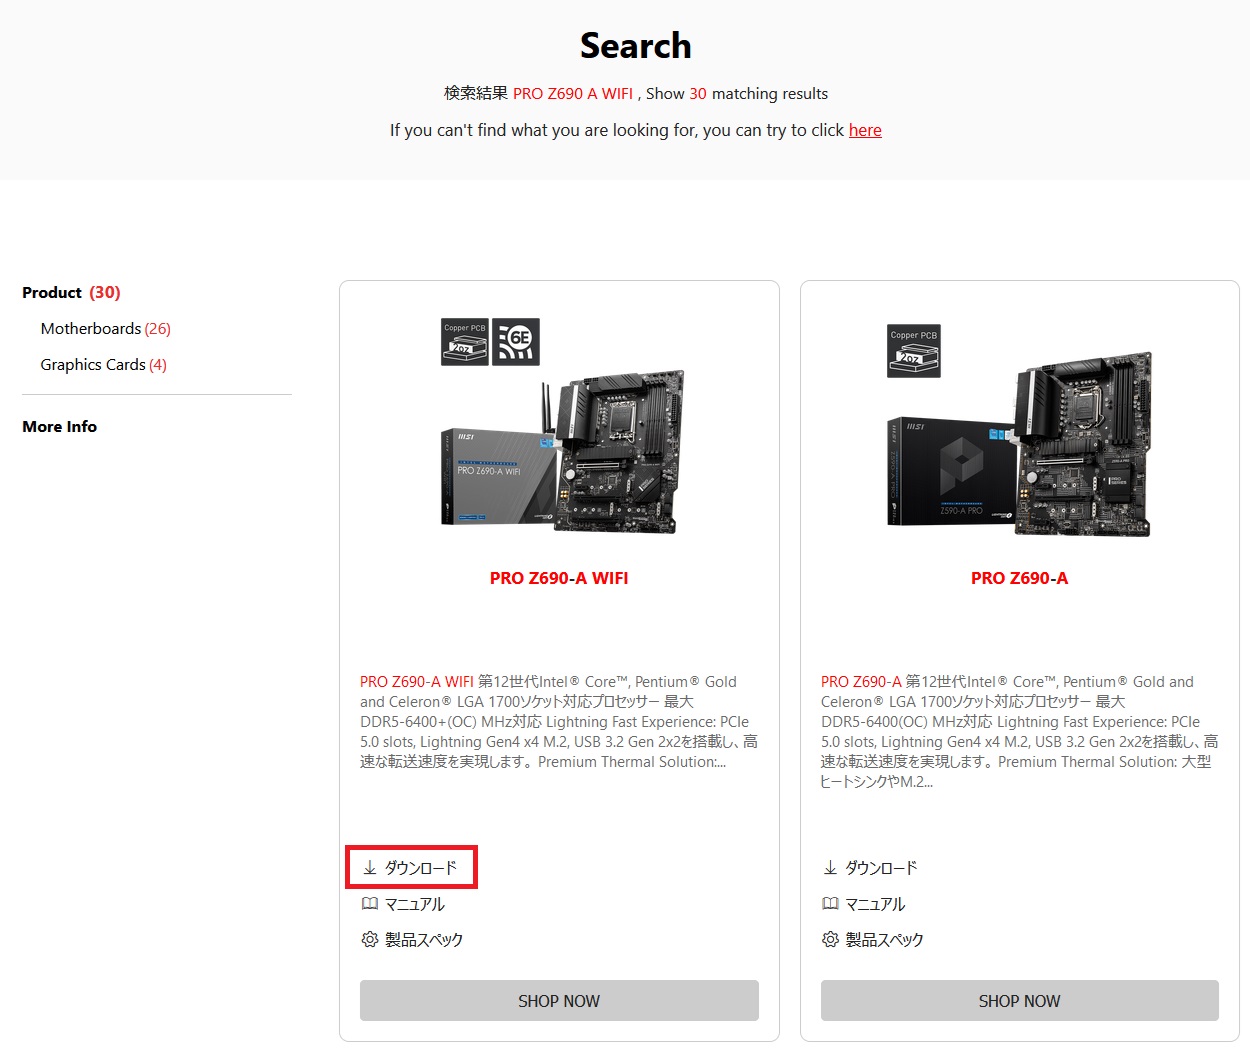The height and width of the screenshot is (1050, 1250).
Task: Open the PRO Z690-A WIFI product title
Action: [x=559, y=578]
